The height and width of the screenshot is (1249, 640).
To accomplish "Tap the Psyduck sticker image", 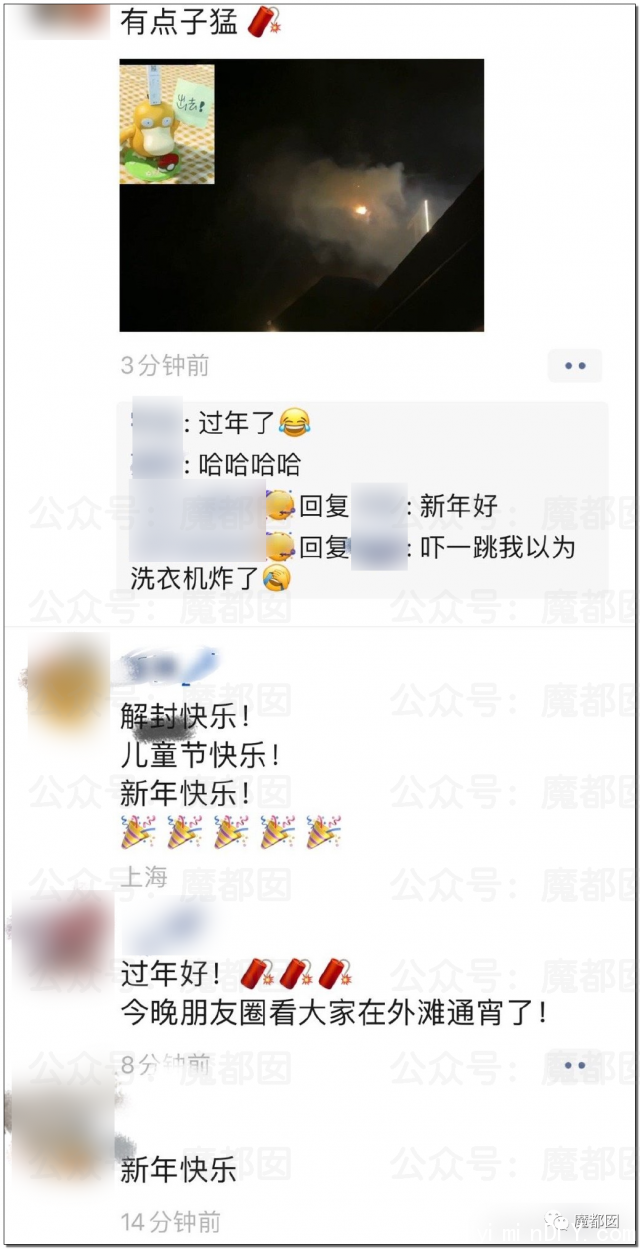I will coord(167,124).
